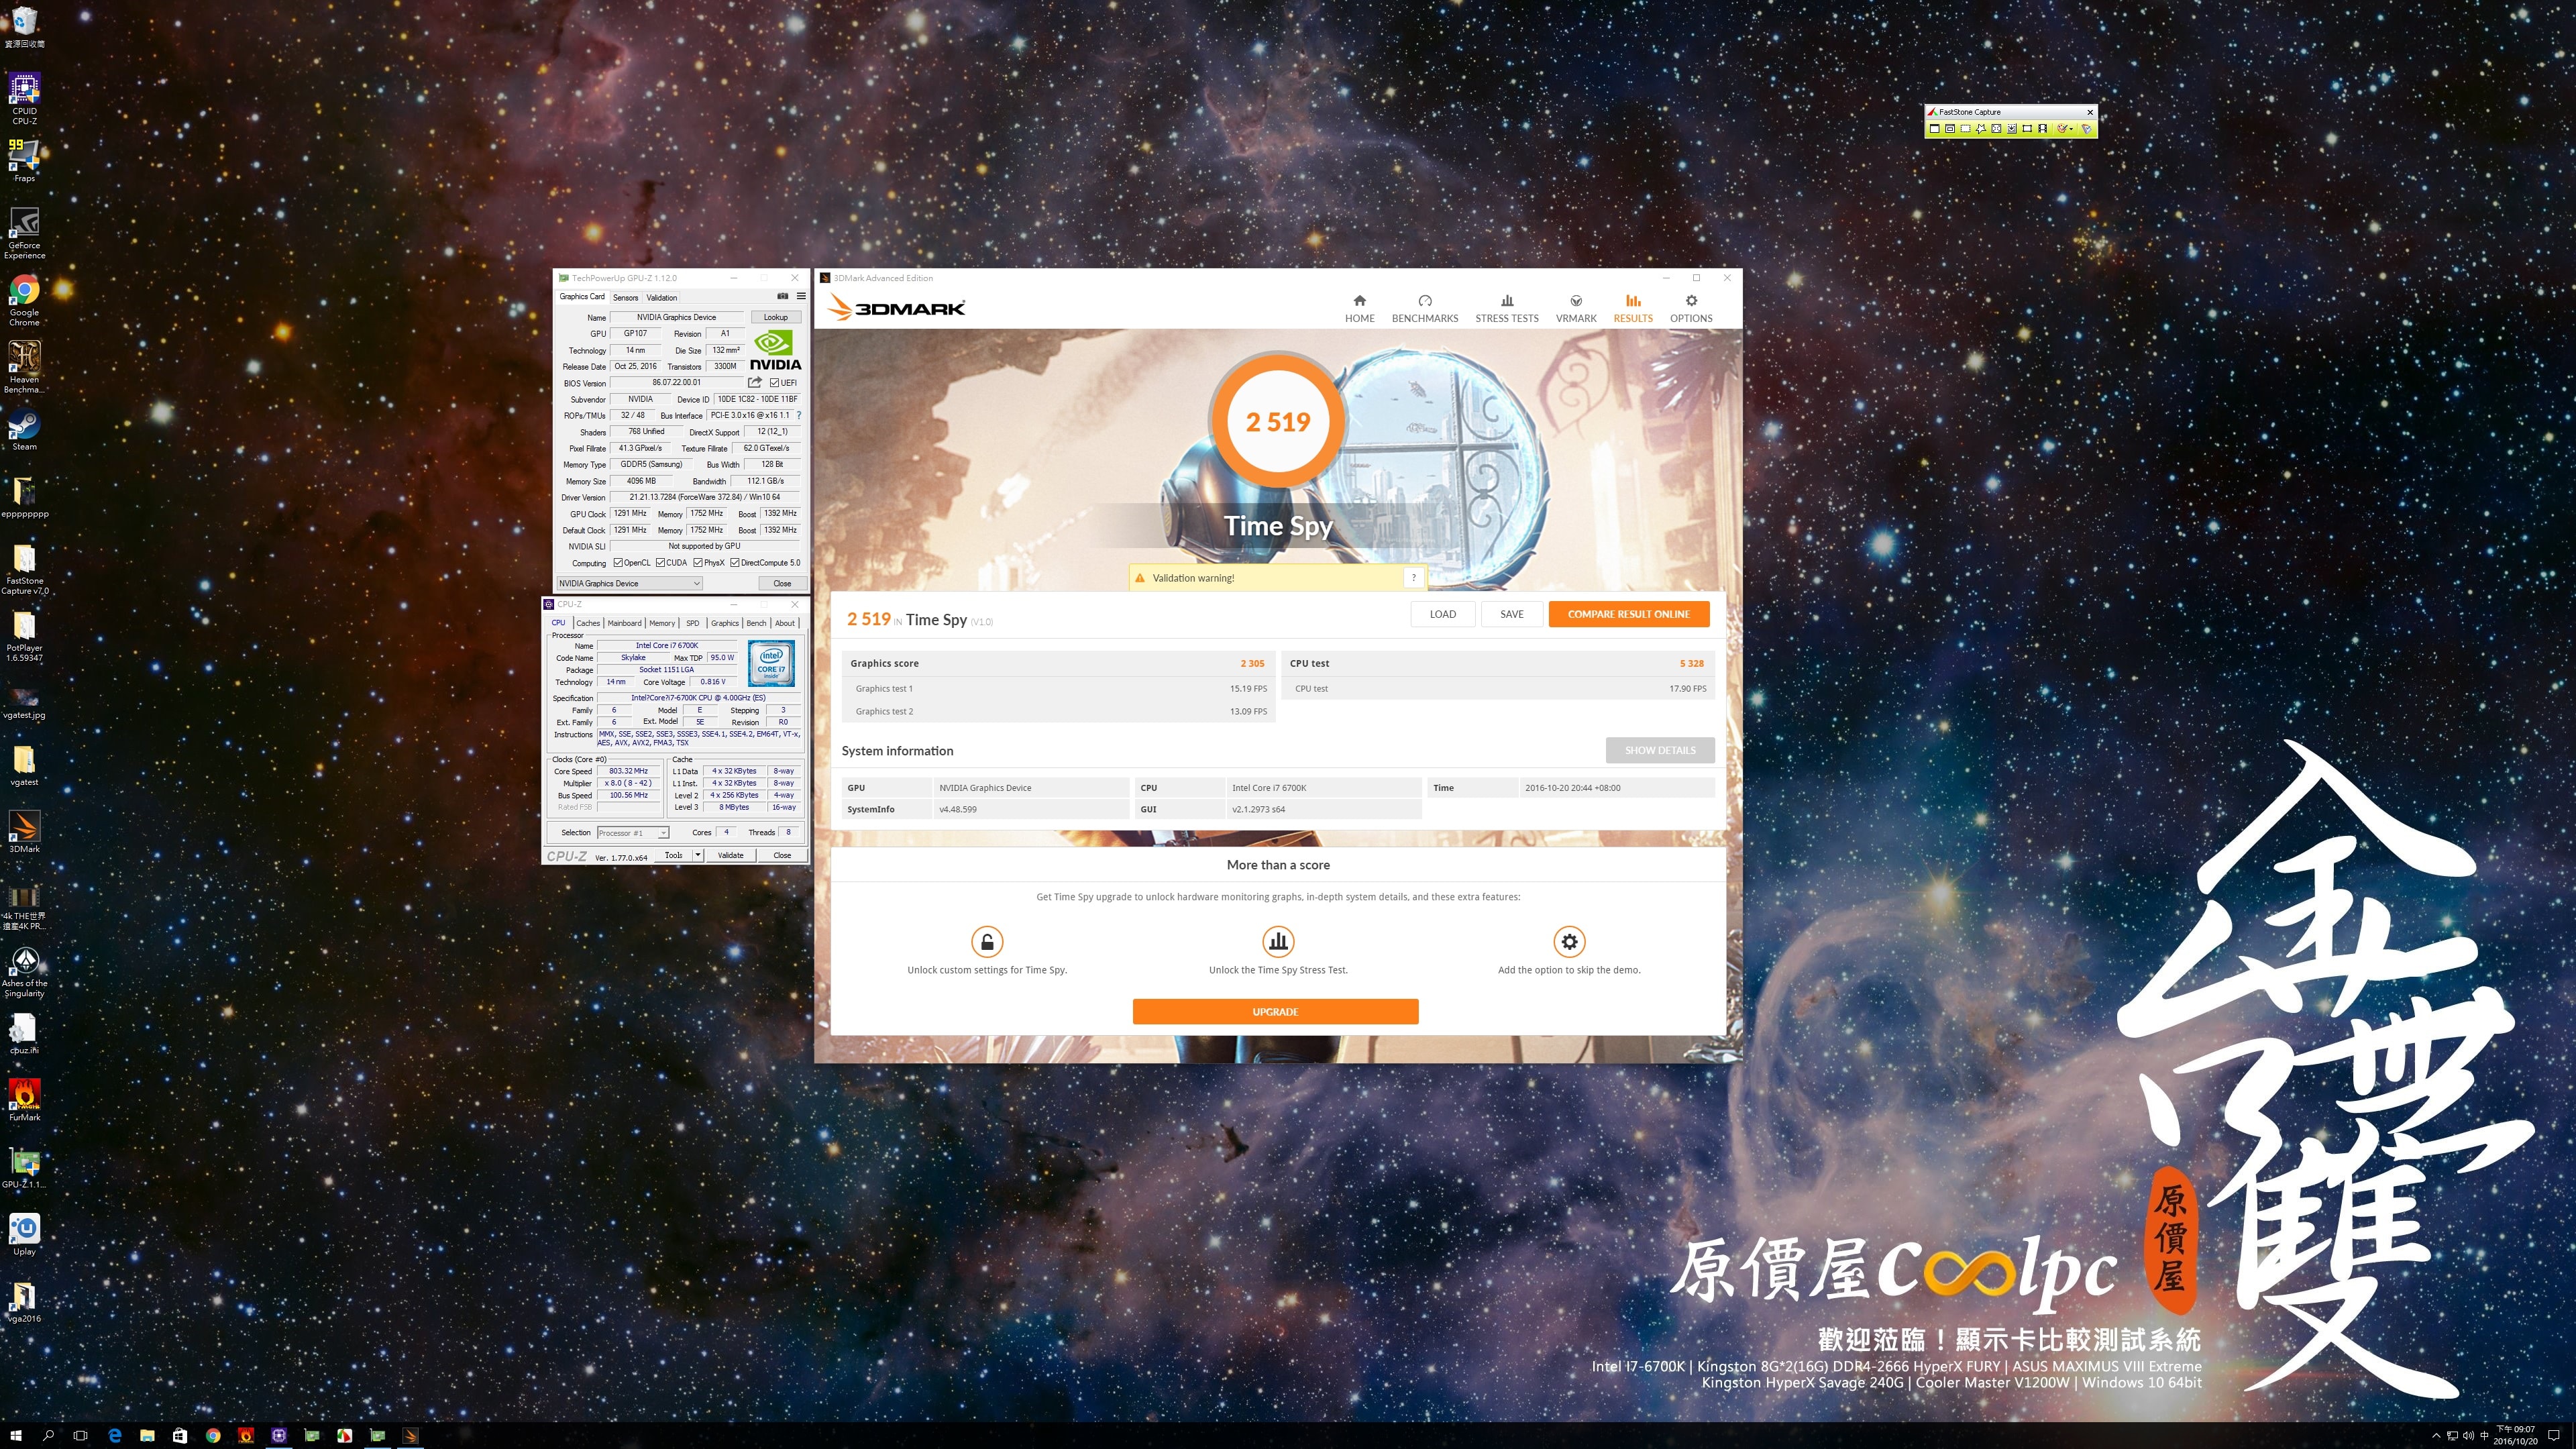Switch to the Graphics tab in CPU-Z
Image resolution: width=2576 pixels, height=1449 pixels.
[725, 623]
